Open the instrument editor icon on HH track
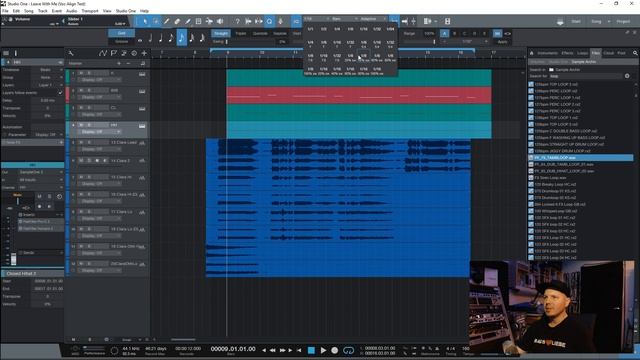 click(x=142, y=126)
